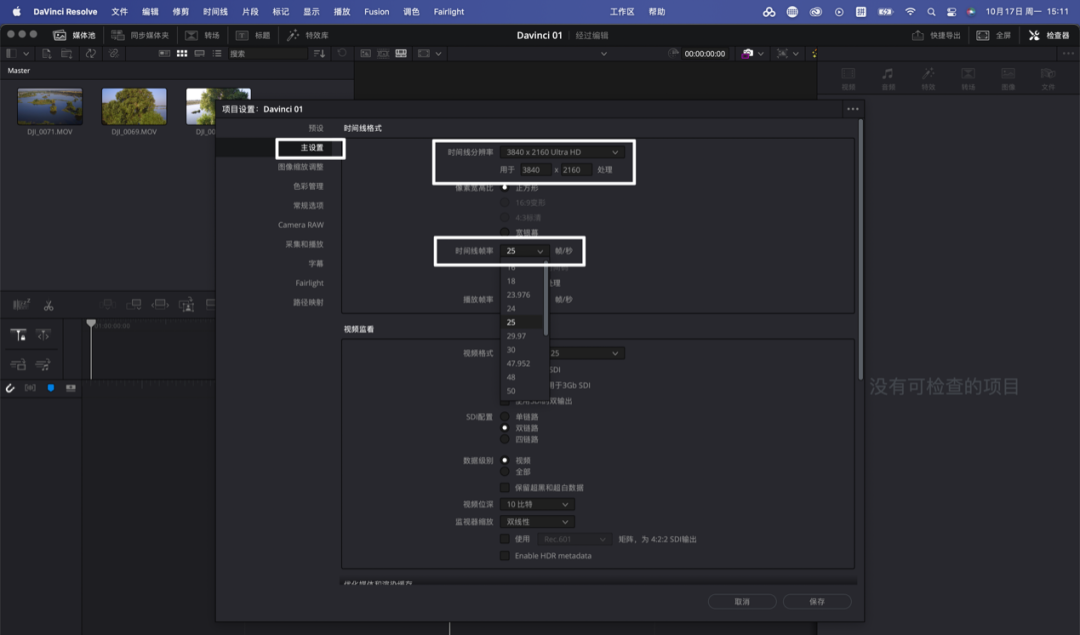Open the 同步媒体夹 sync bin
1080x635 pixels.
tap(141, 35)
